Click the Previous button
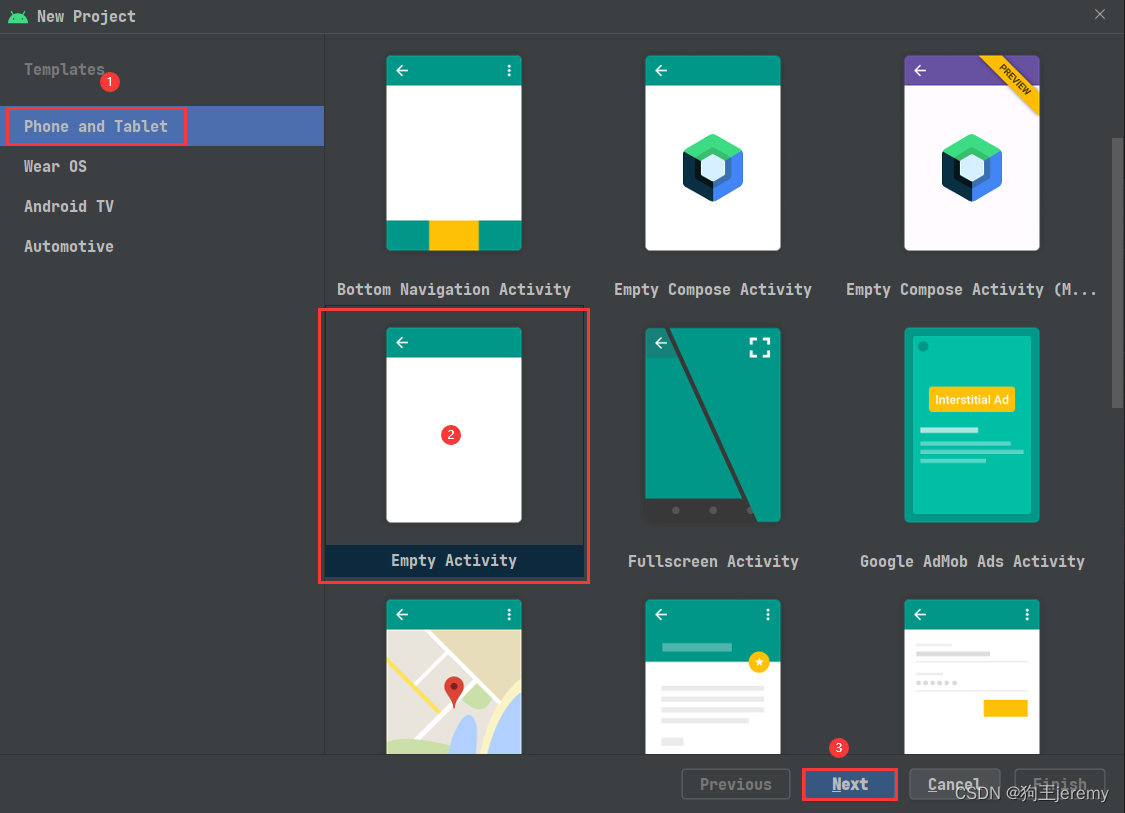The image size is (1125, 813). (735, 784)
